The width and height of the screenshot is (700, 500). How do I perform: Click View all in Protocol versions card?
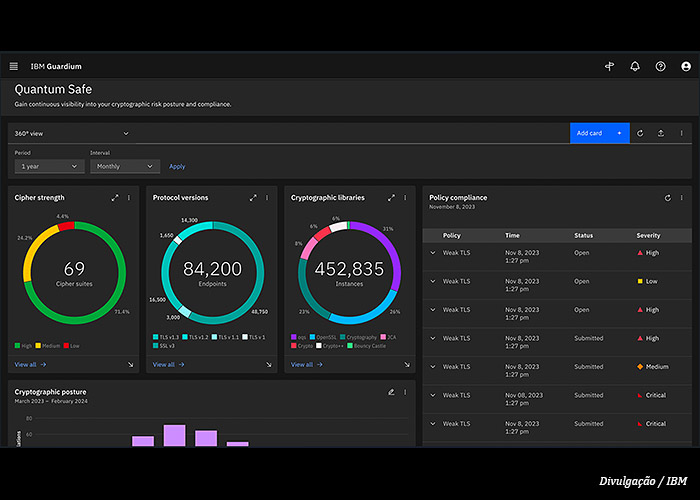[x=169, y=365]
